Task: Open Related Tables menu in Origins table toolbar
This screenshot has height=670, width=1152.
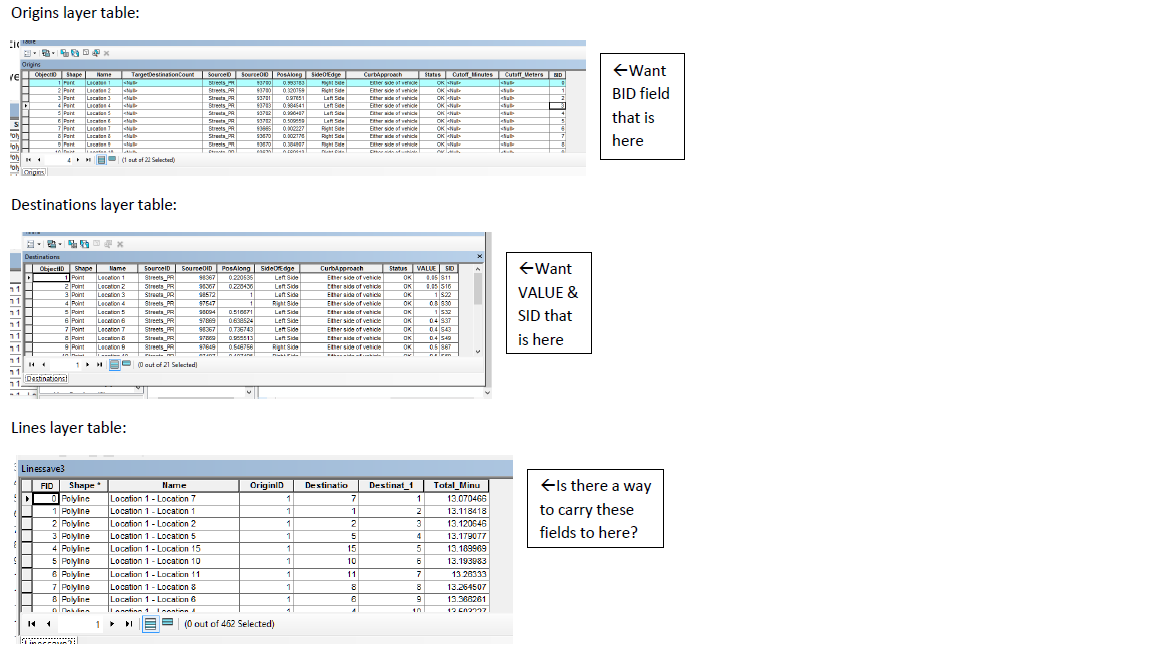Action: coord(47,53)
